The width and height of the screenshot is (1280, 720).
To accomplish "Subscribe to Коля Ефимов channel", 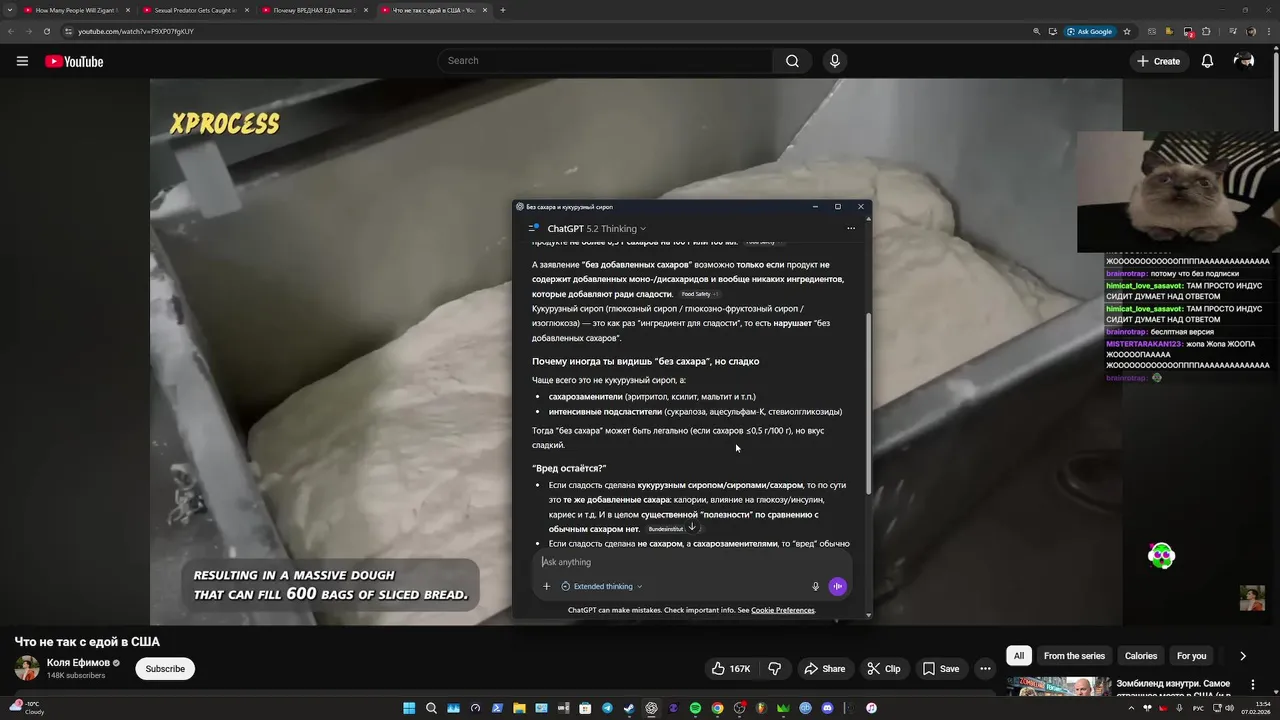I will click(x=165, y=669).
